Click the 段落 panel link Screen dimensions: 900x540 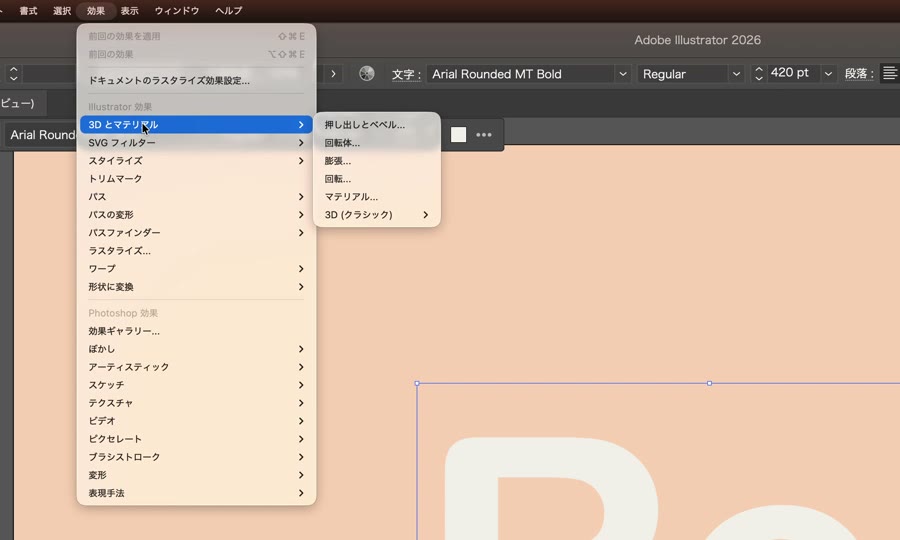pos(859,73)
